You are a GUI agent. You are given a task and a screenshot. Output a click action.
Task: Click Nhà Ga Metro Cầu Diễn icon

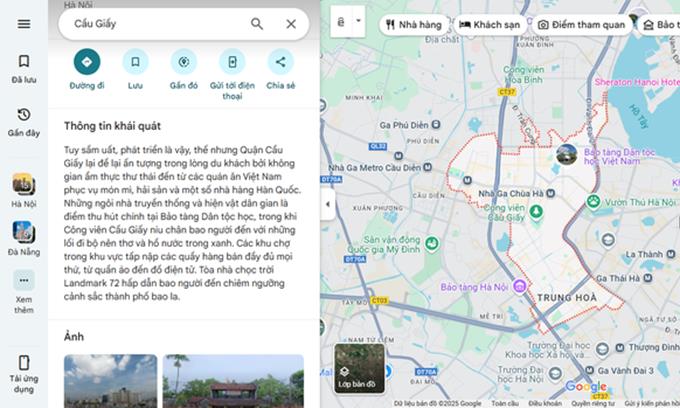tap(427, 167)
